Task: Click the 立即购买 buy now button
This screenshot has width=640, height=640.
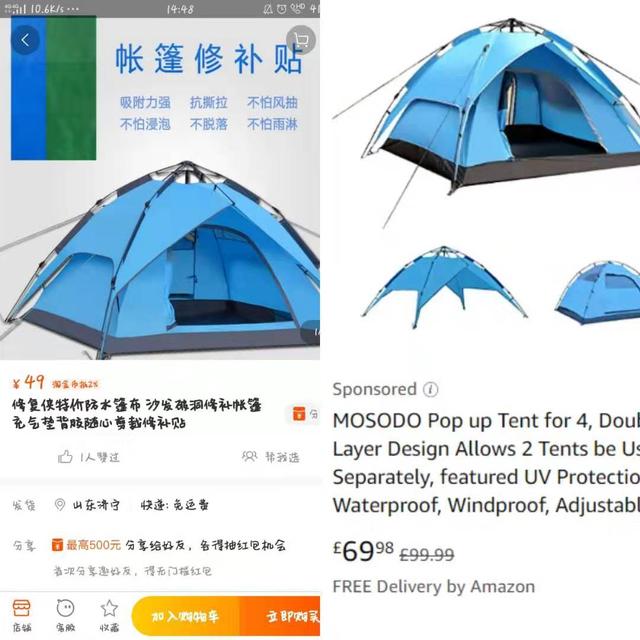Action: 280,616
